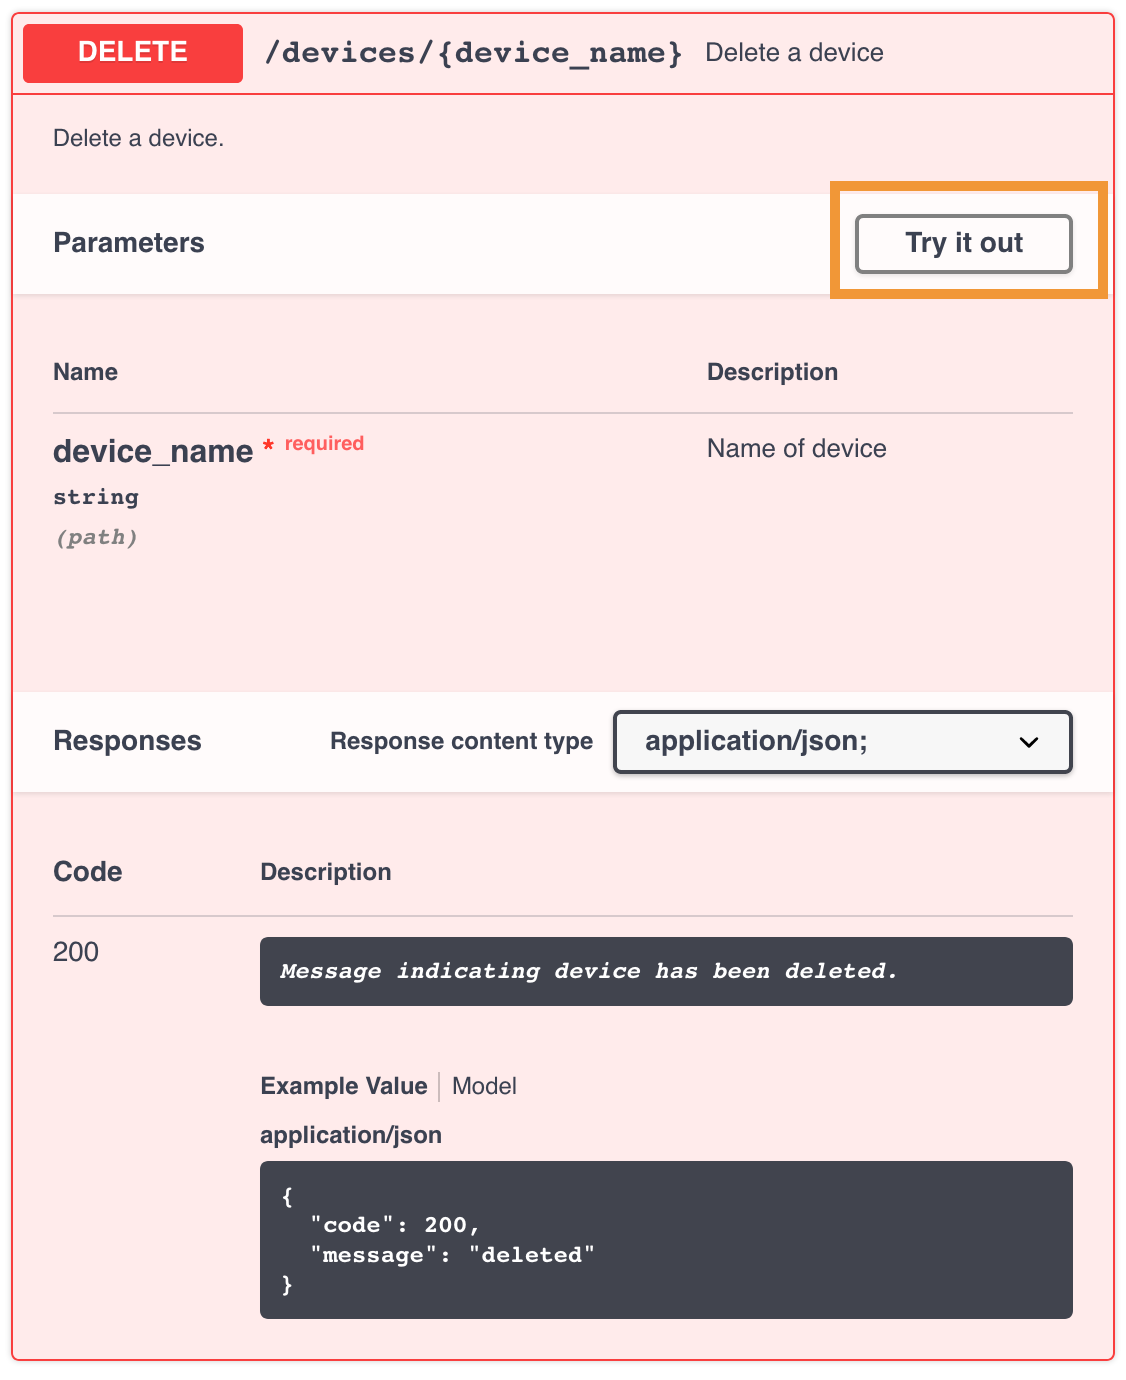
Task: Click the 200 response code
Action: pos(76,951)
